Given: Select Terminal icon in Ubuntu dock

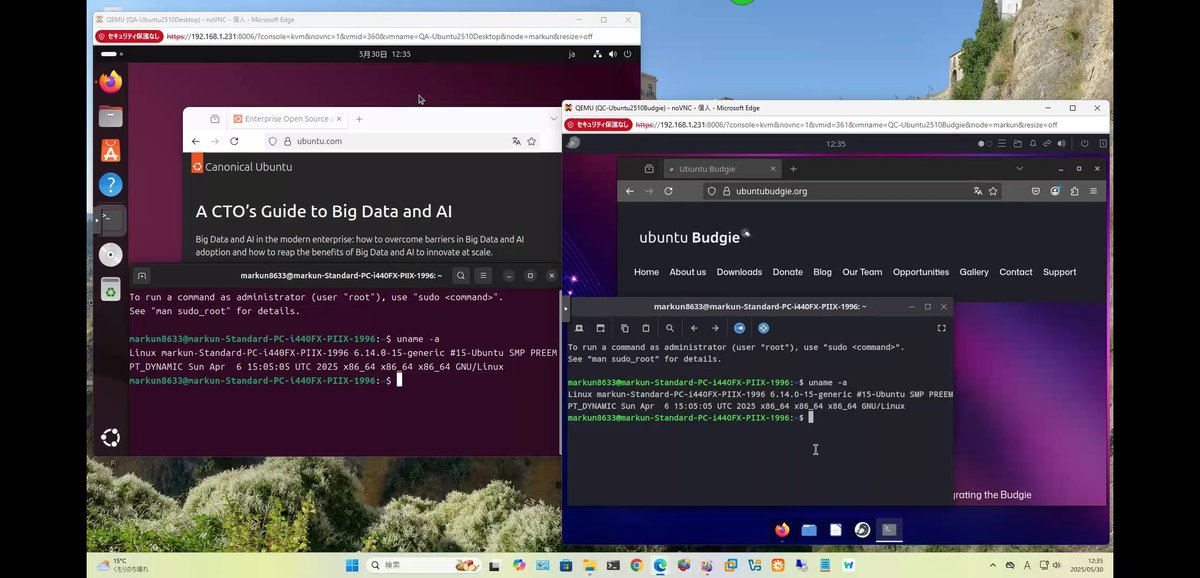Looking at the screenshot, I should (110, 219).
